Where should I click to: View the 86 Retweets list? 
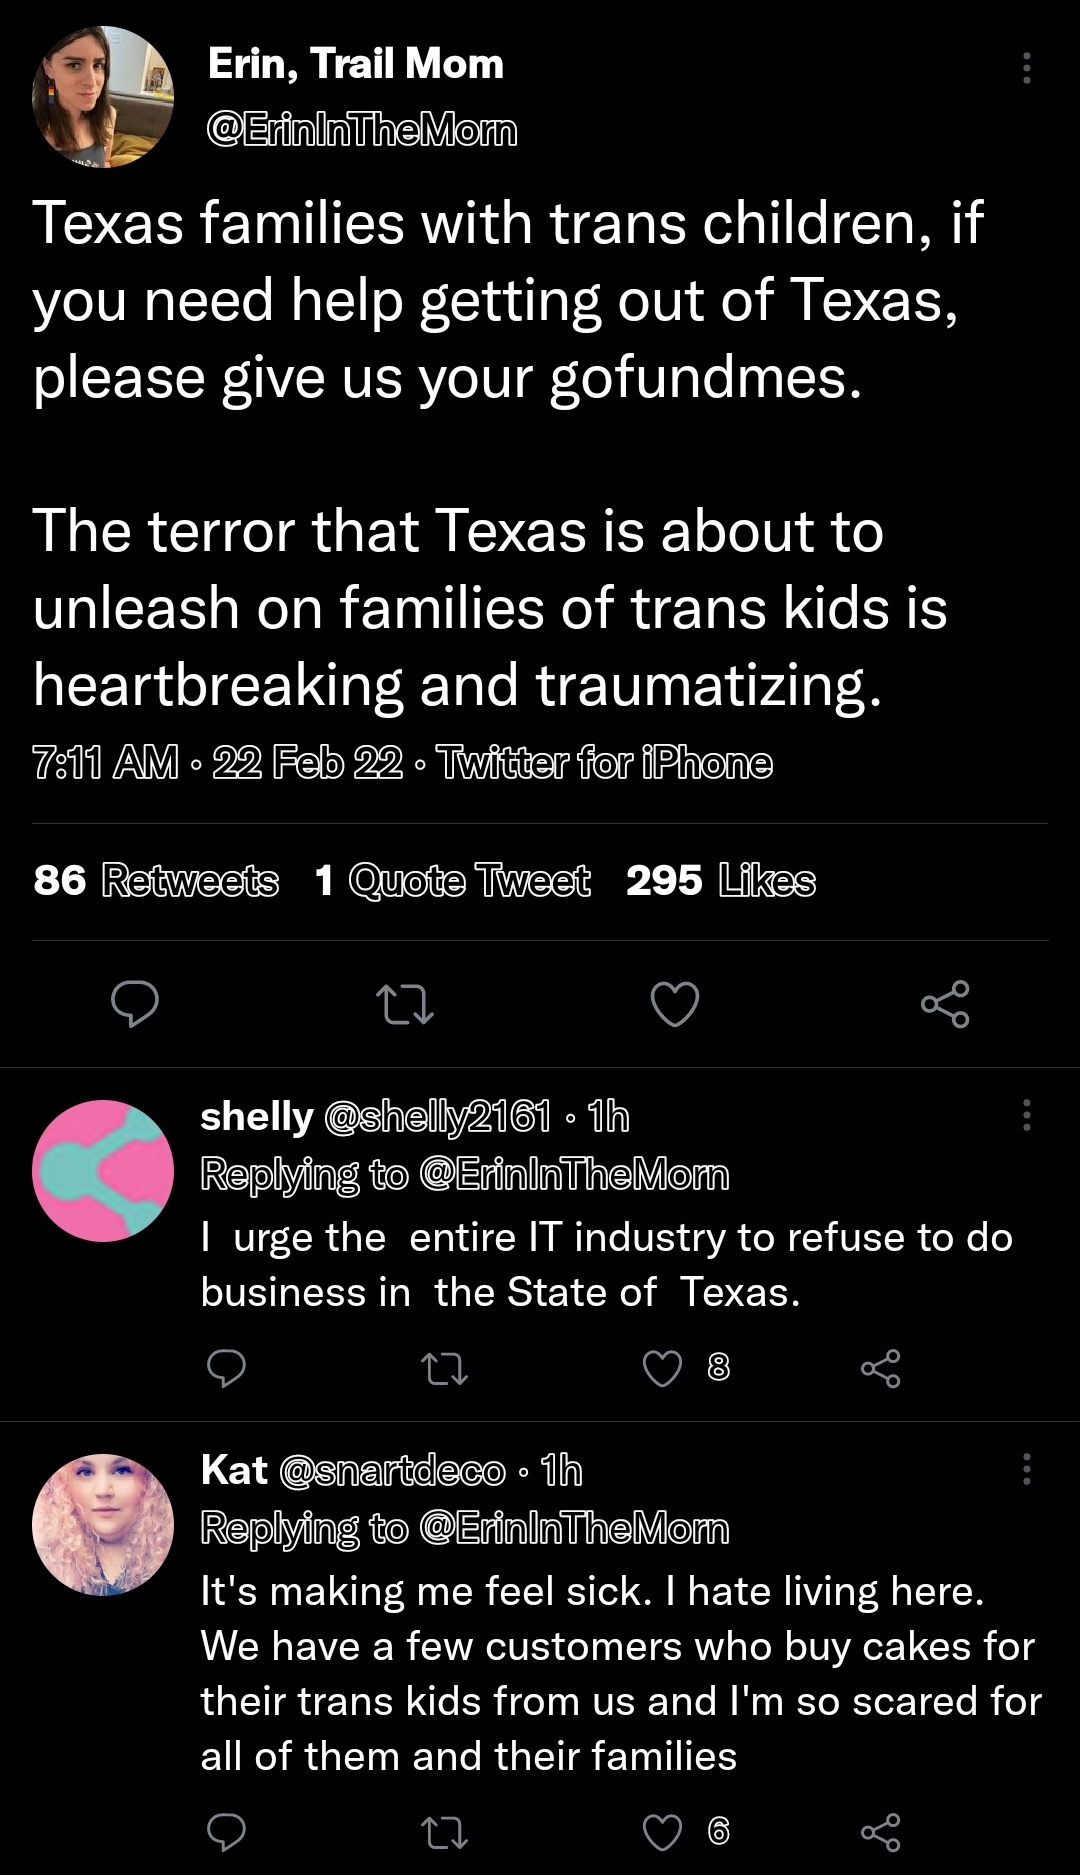pos(156,881)
